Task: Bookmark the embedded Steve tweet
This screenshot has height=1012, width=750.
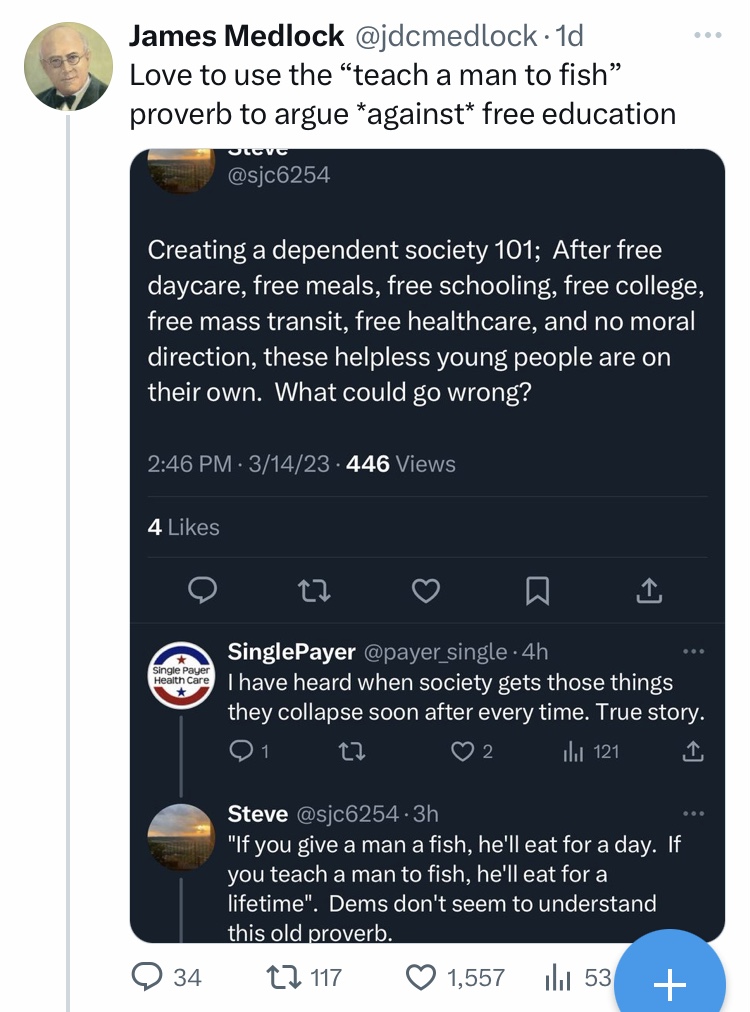Action: (538, 591)
